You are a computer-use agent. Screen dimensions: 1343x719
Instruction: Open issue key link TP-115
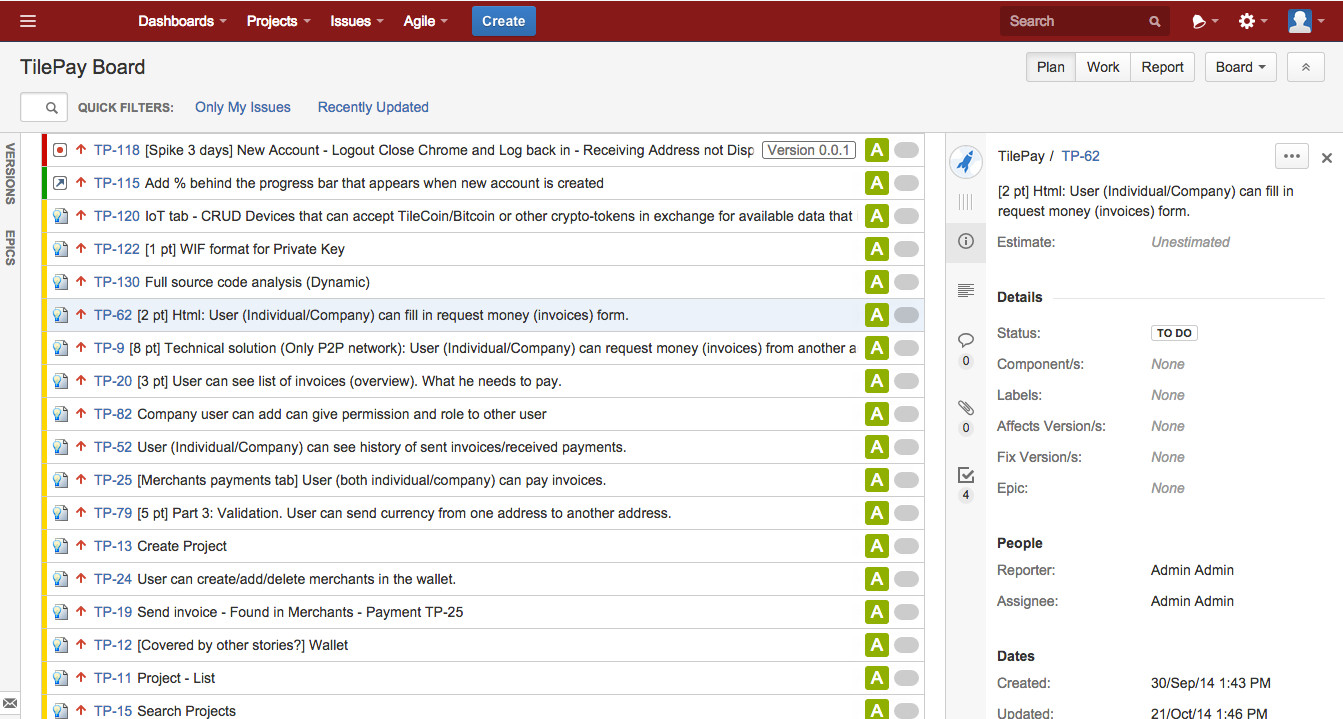[x=117, y=183]
